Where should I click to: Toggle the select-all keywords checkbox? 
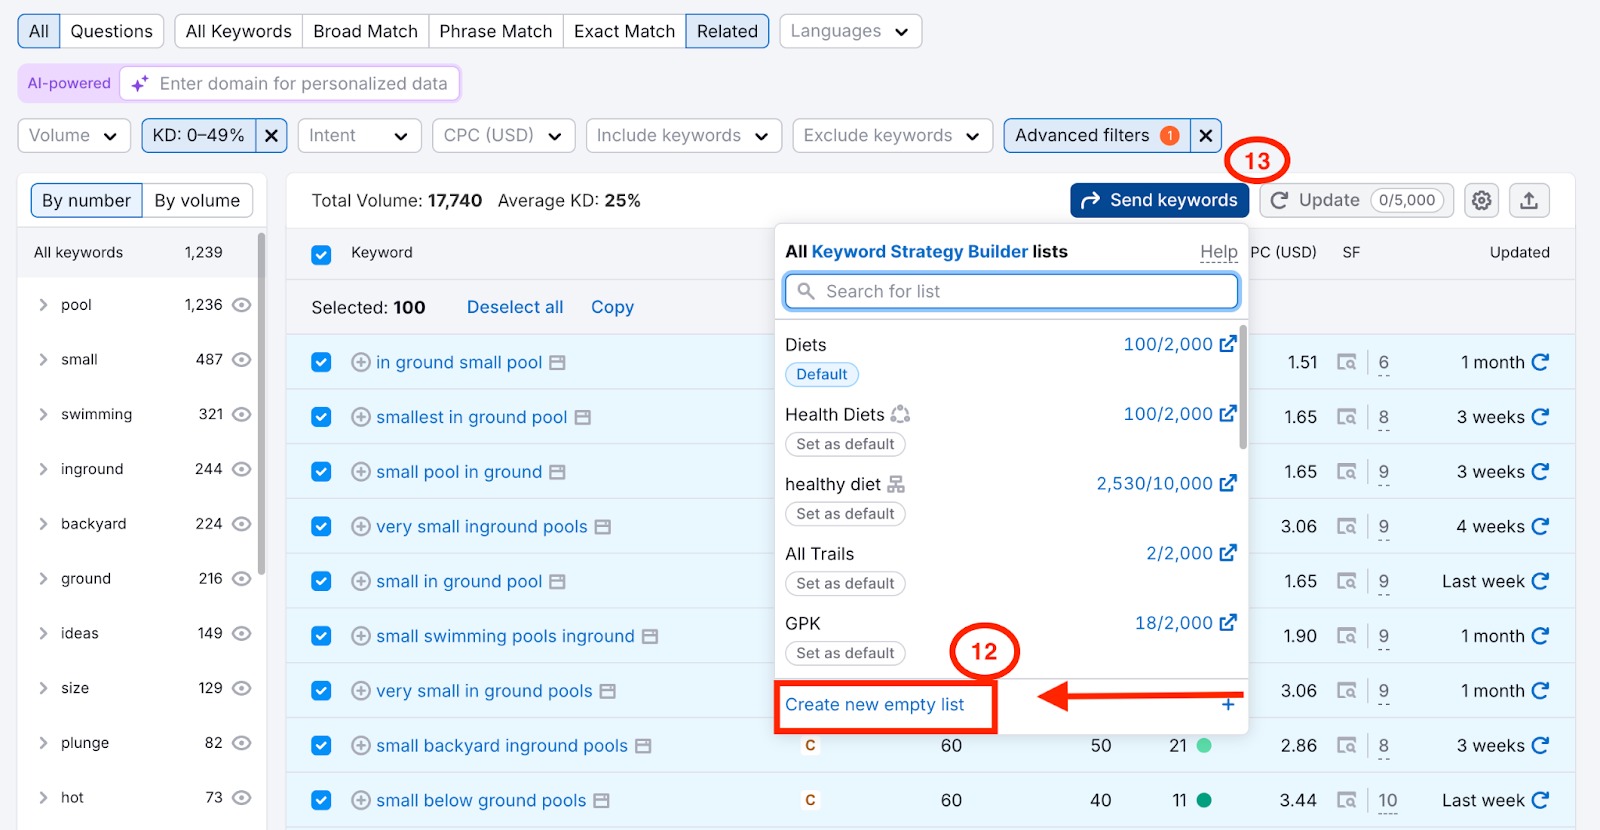click(x=321, y=255)
